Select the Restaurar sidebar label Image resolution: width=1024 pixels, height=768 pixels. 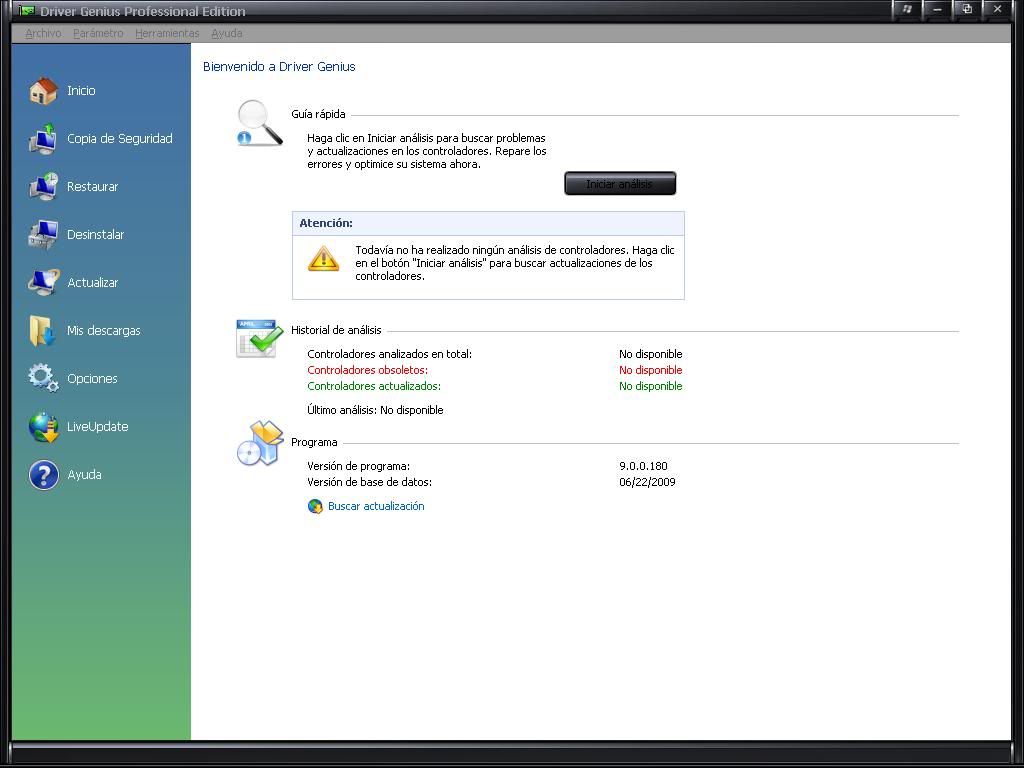point(92,187)
